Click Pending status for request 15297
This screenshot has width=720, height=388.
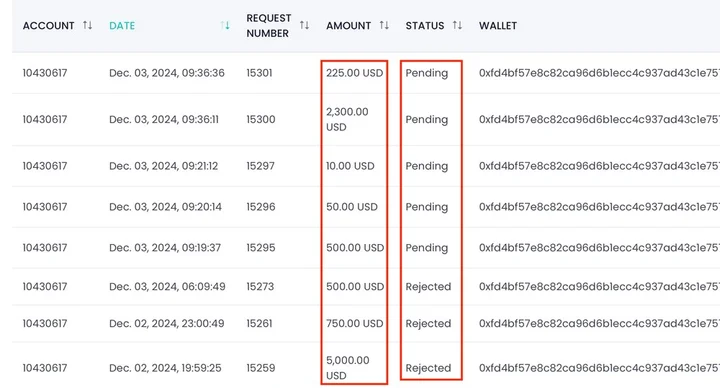coord(426,166)
